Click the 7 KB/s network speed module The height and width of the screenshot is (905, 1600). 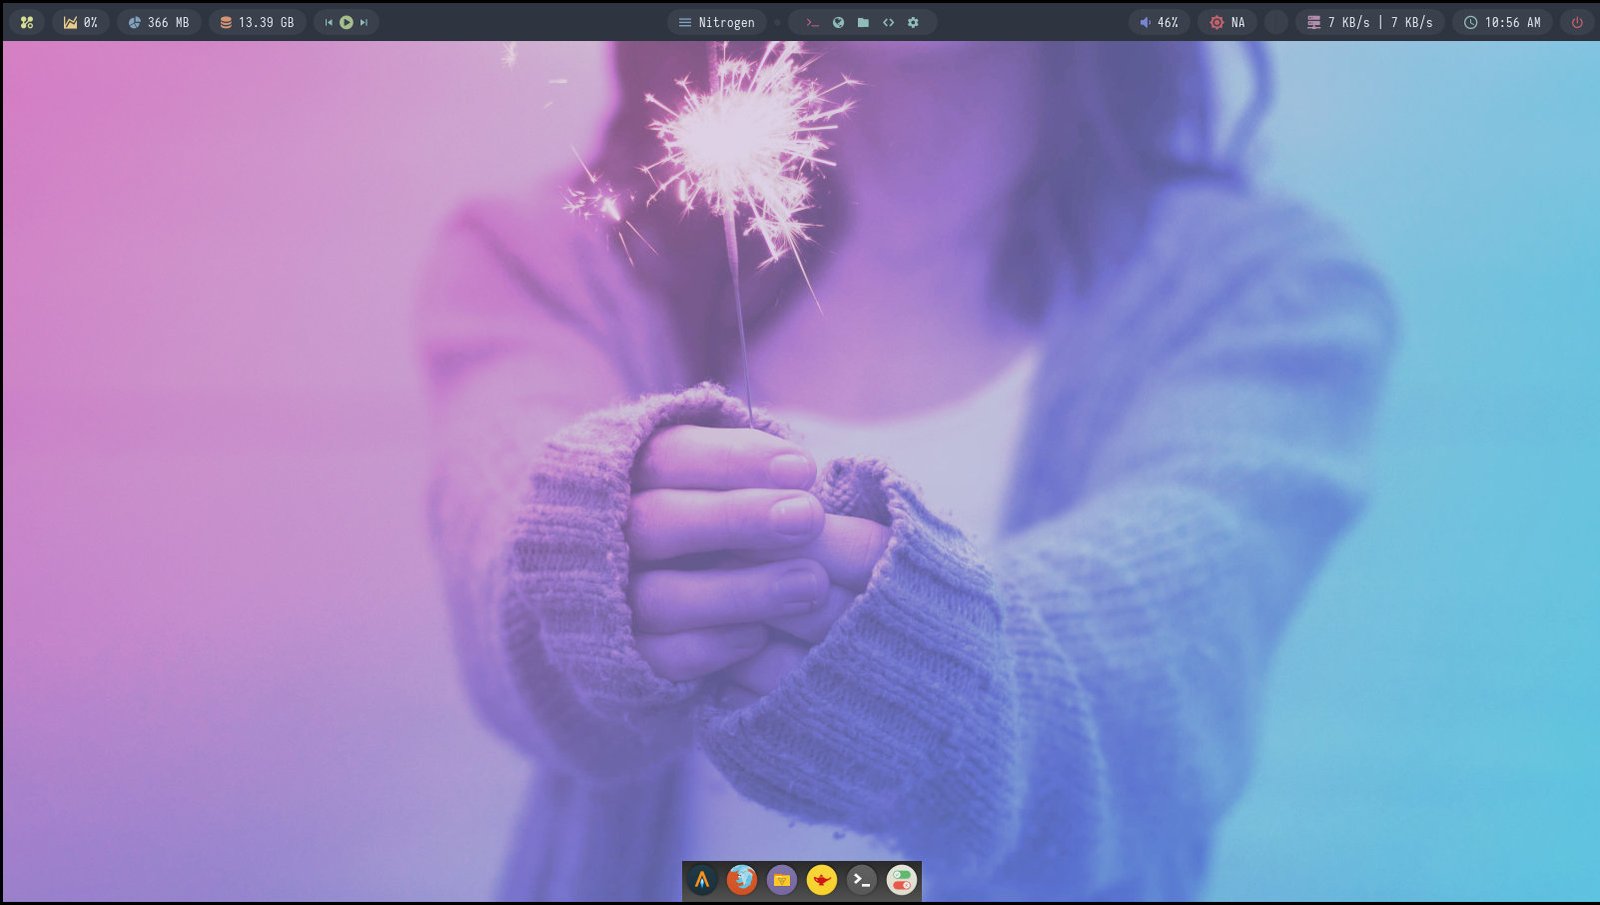[1370, 22]
